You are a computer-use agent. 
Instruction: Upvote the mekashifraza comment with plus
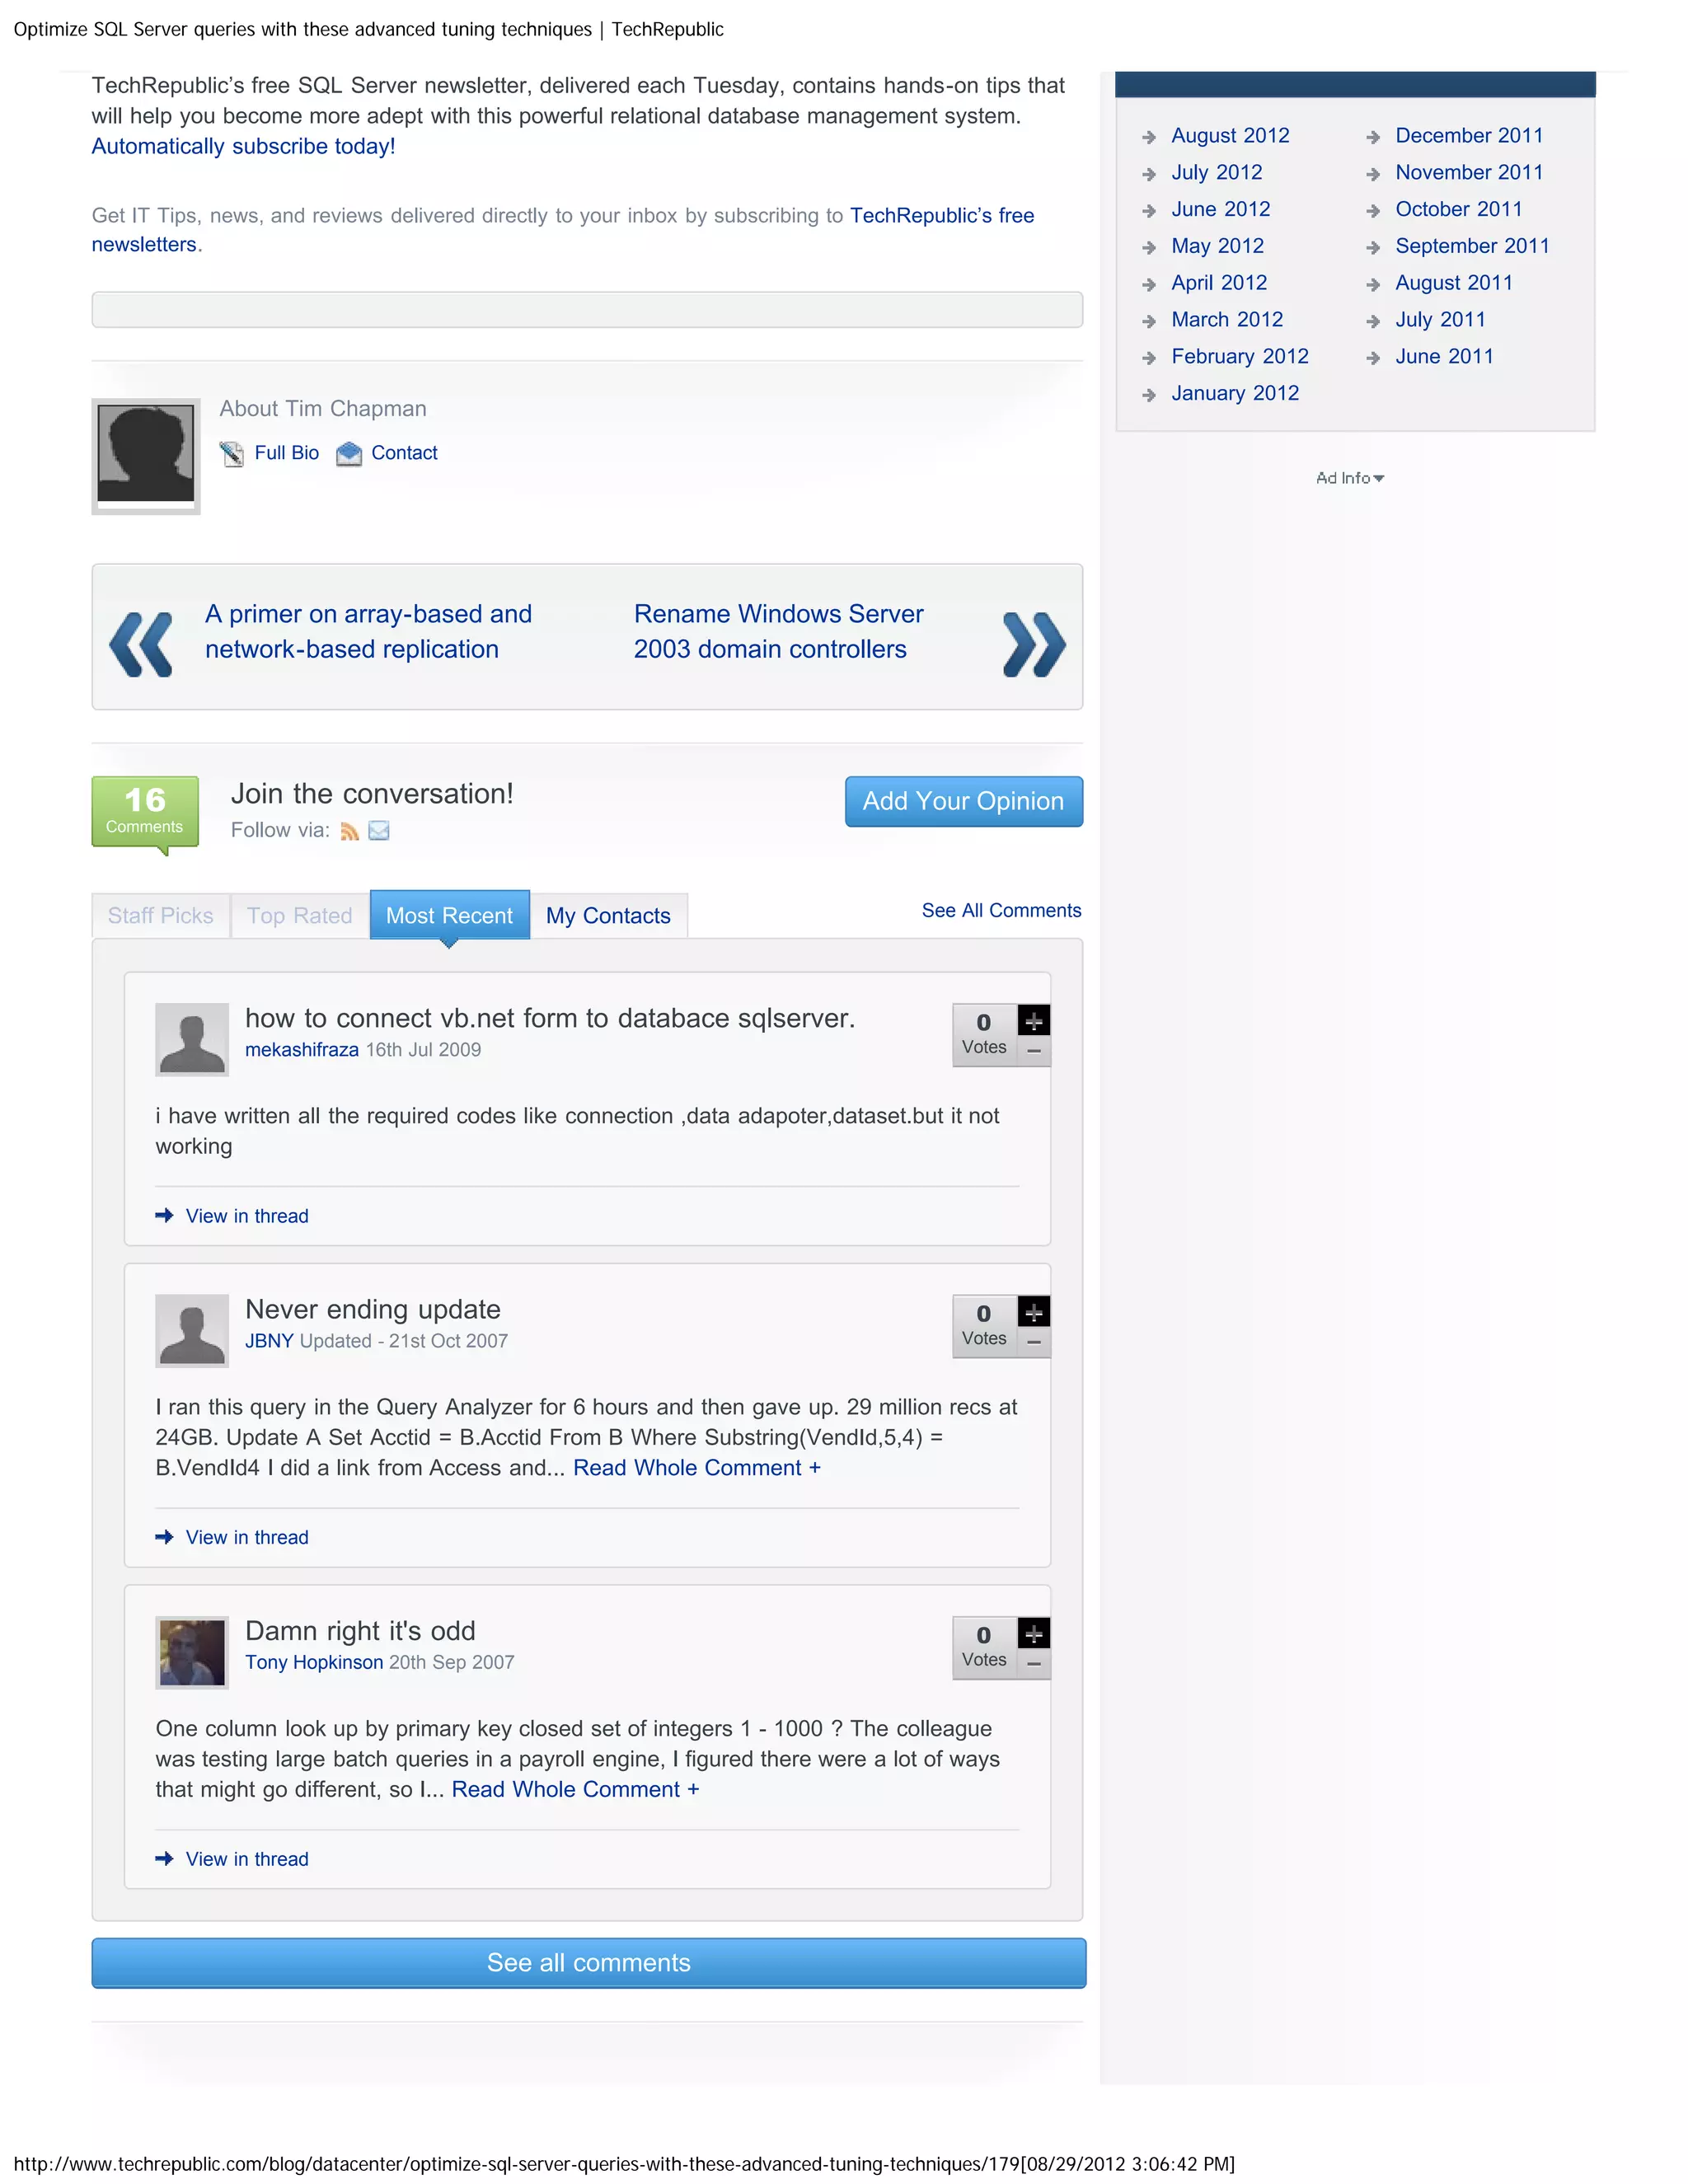(x=1033, y=1021)
